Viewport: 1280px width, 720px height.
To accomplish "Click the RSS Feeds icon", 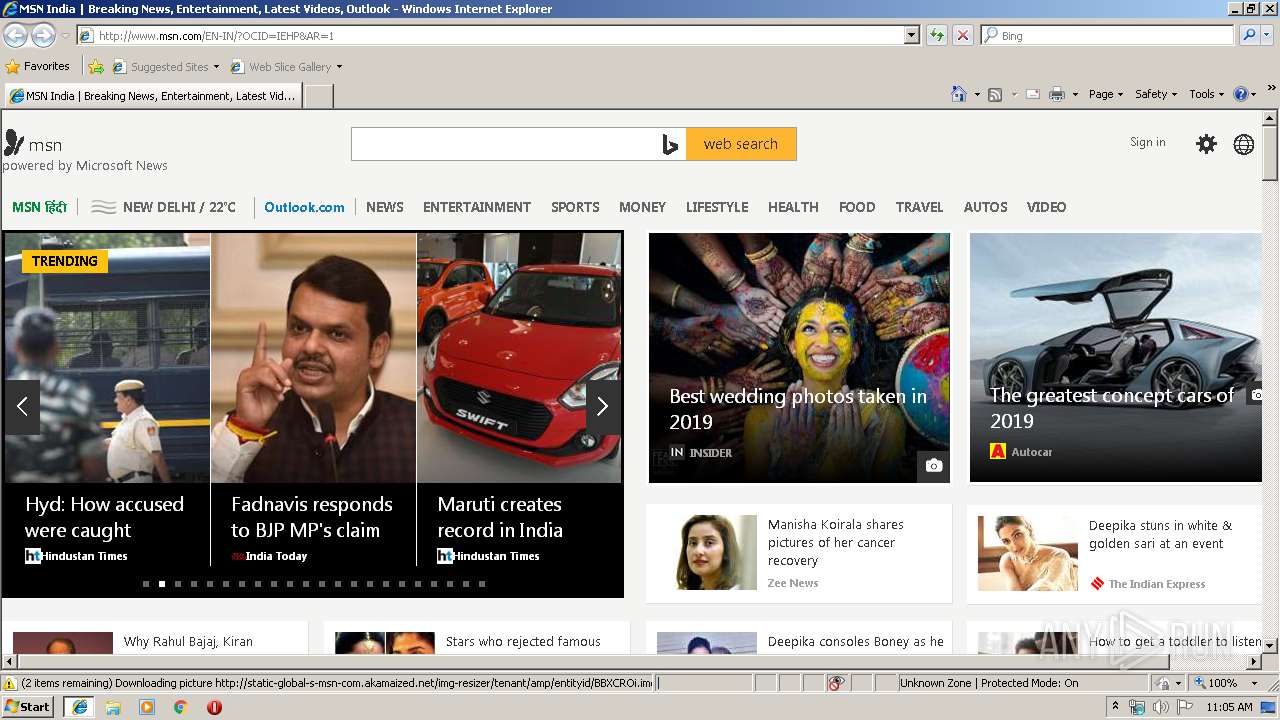I will 995,94.
